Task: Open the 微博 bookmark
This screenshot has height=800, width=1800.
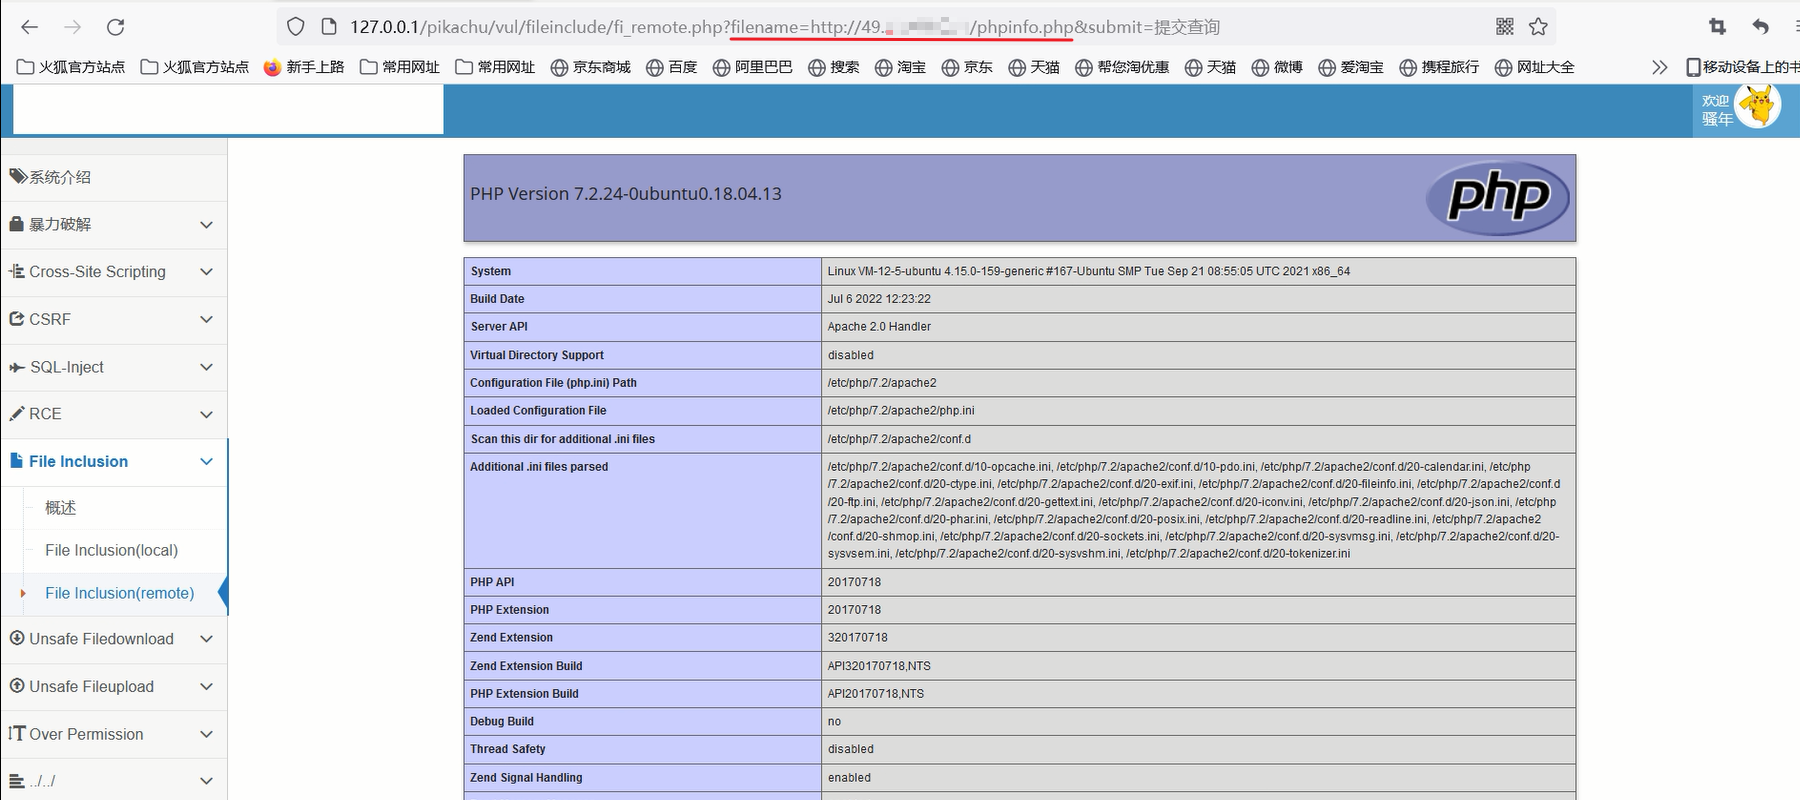Action: (x=1278, y=67)
